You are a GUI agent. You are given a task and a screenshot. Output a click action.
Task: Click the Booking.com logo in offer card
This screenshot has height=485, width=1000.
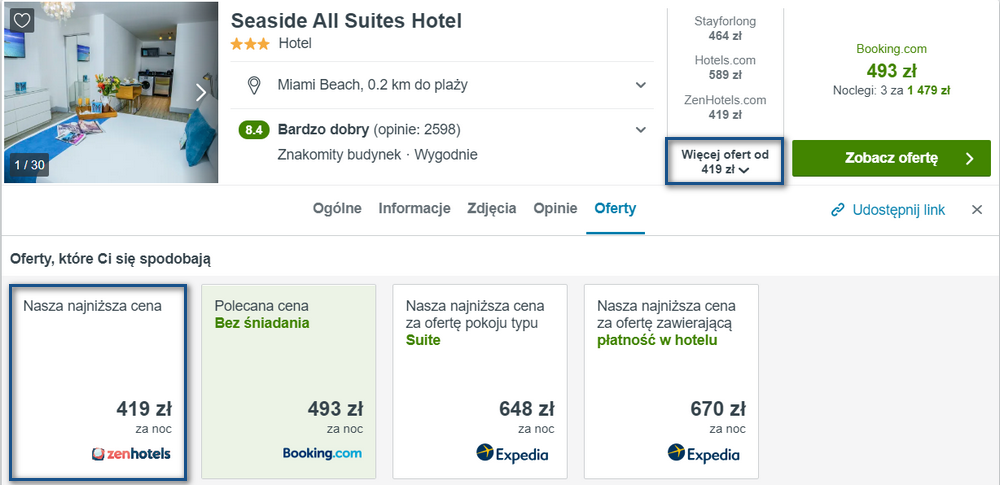click(x=322, y=453)
